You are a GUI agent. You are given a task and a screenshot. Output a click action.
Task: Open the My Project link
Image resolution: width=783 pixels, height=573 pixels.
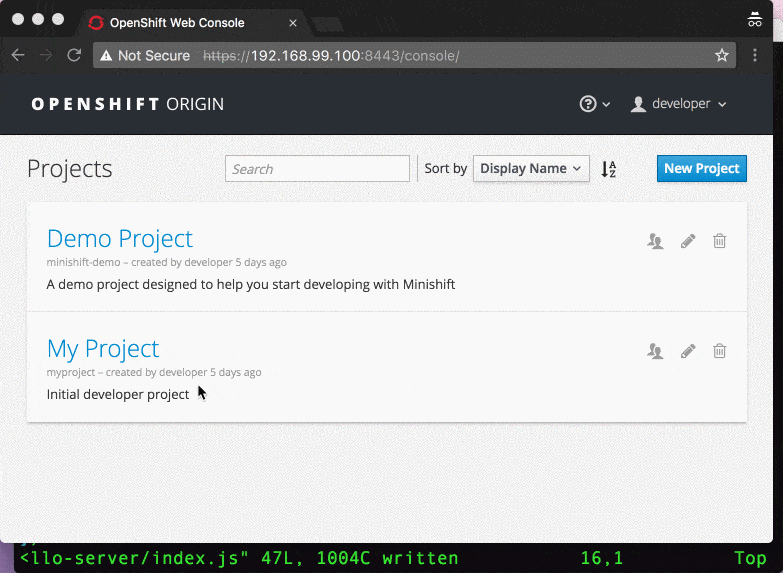click(x=103, y=348)
